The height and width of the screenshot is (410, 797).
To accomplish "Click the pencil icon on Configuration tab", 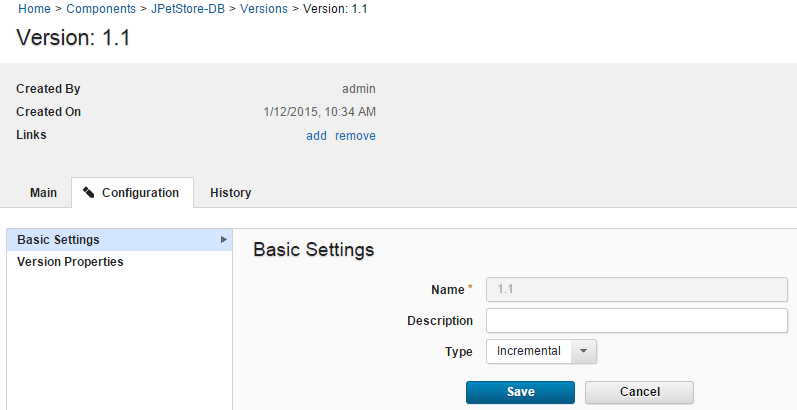I will point(89,192).
